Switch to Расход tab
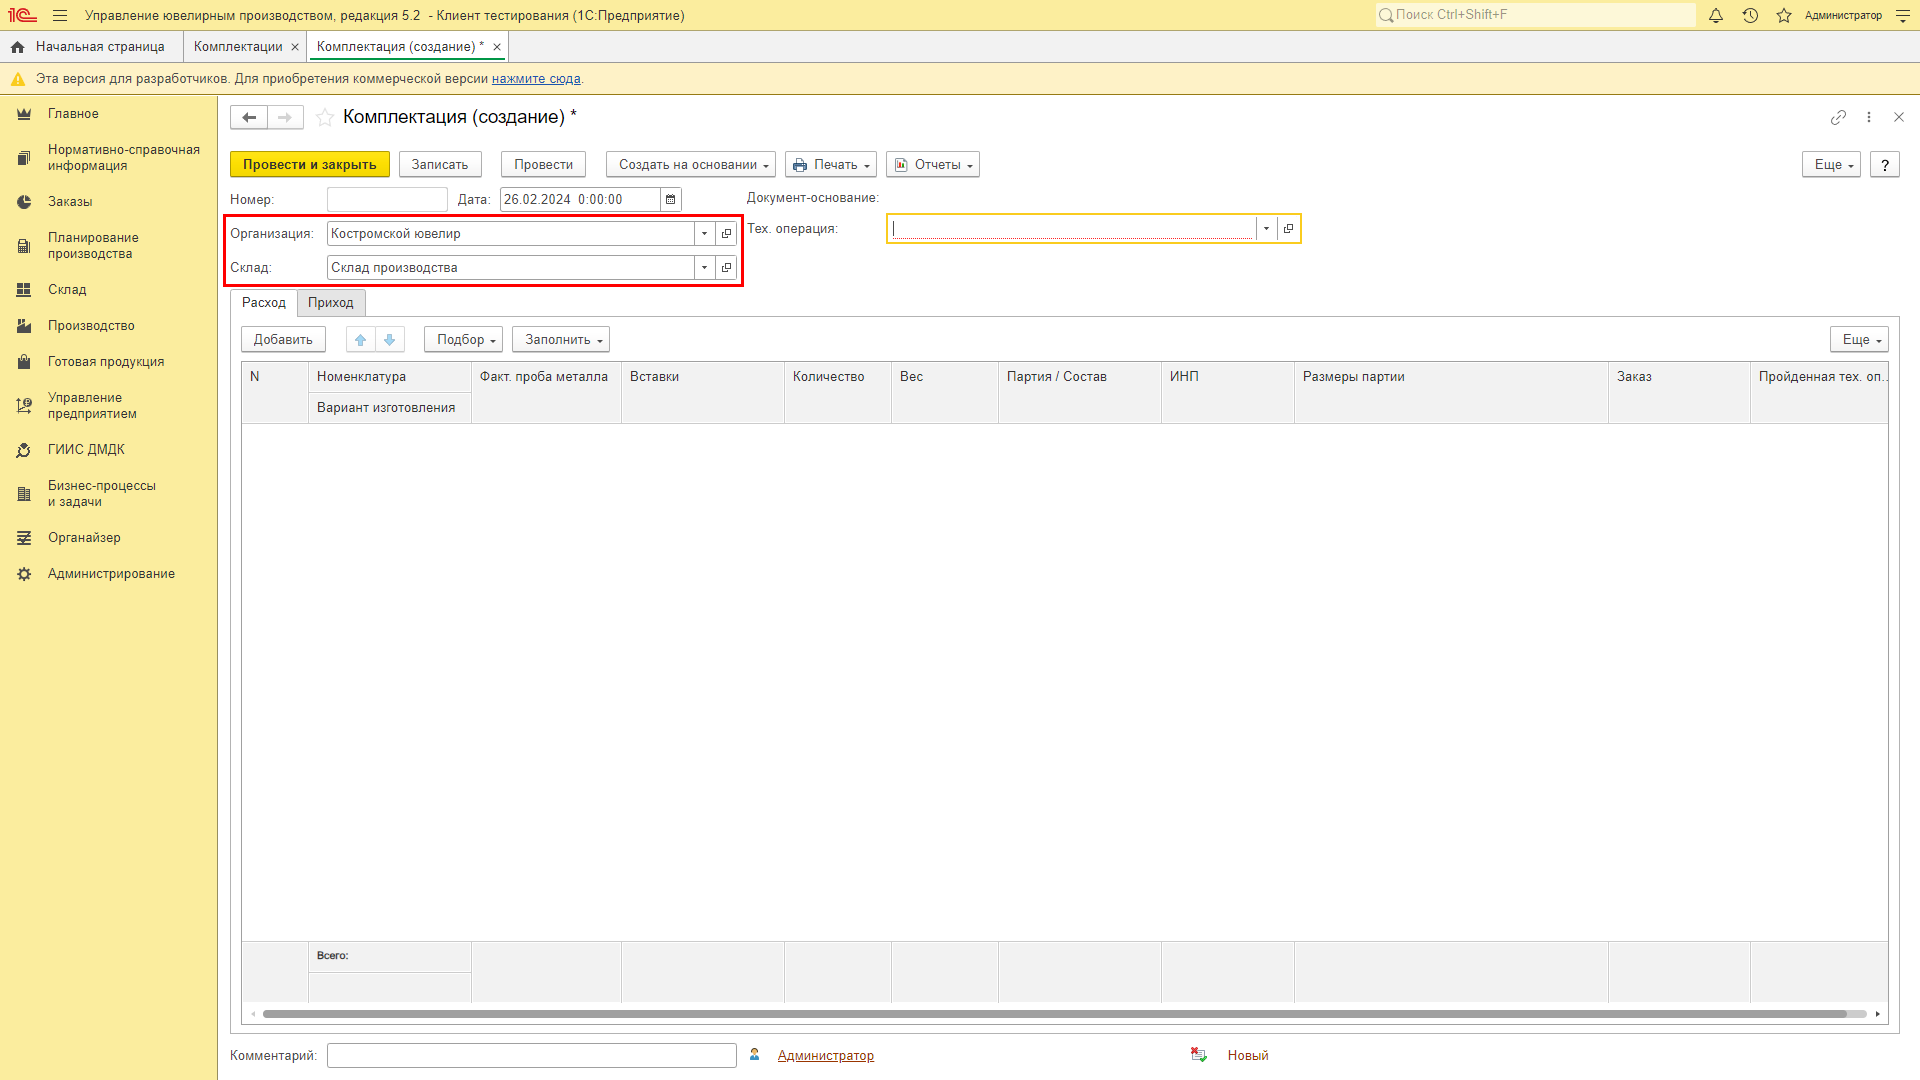The image size is (1920, 1080). 264,303
